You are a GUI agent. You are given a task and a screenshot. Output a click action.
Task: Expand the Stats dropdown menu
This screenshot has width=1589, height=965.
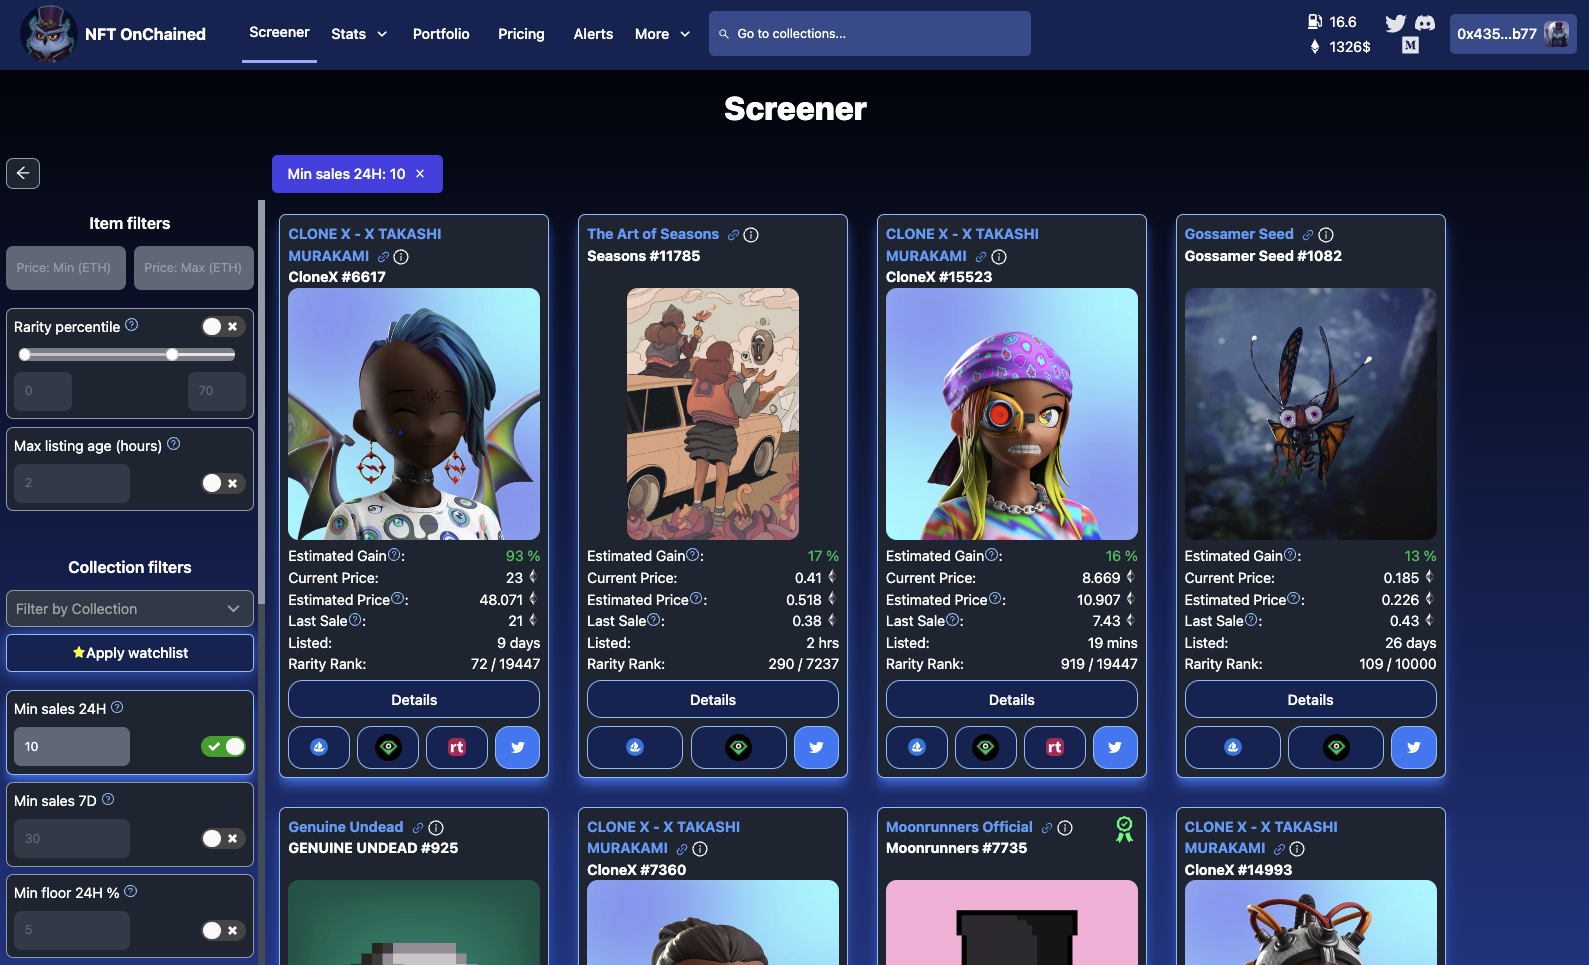[359, 34]
